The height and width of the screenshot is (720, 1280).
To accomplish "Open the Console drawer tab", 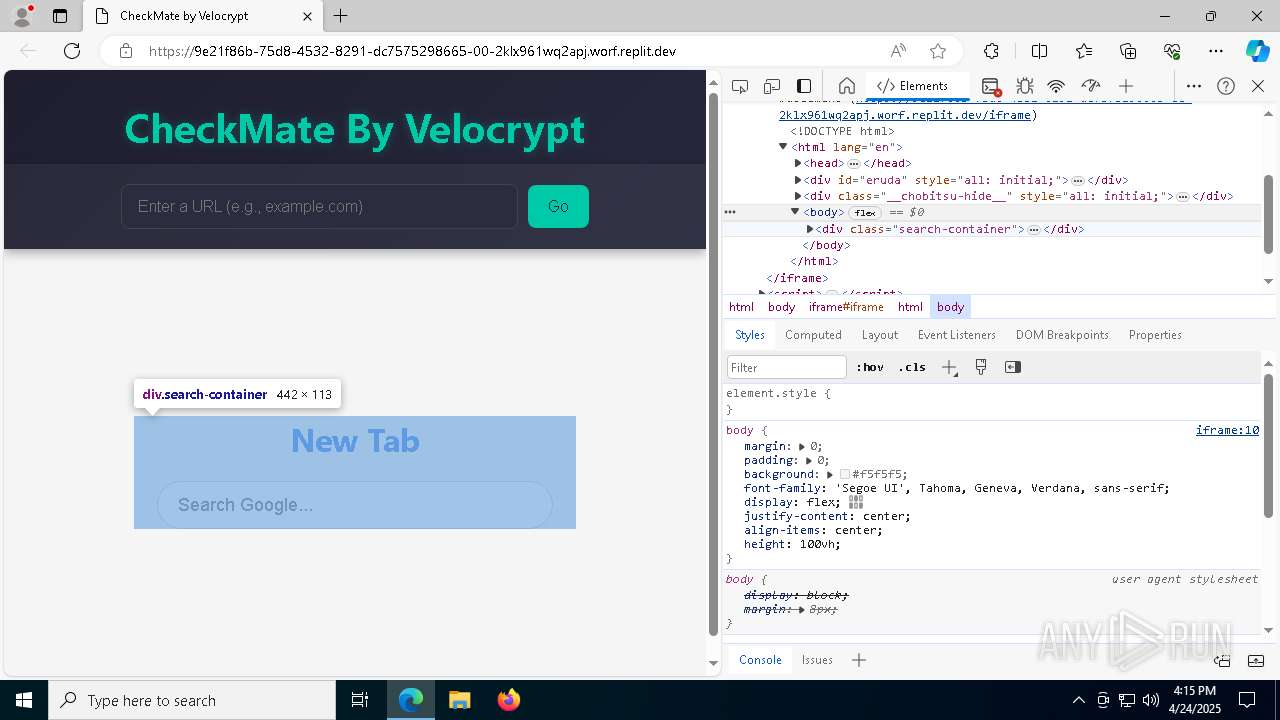I will pyautogui.click(x=760, y=660).
